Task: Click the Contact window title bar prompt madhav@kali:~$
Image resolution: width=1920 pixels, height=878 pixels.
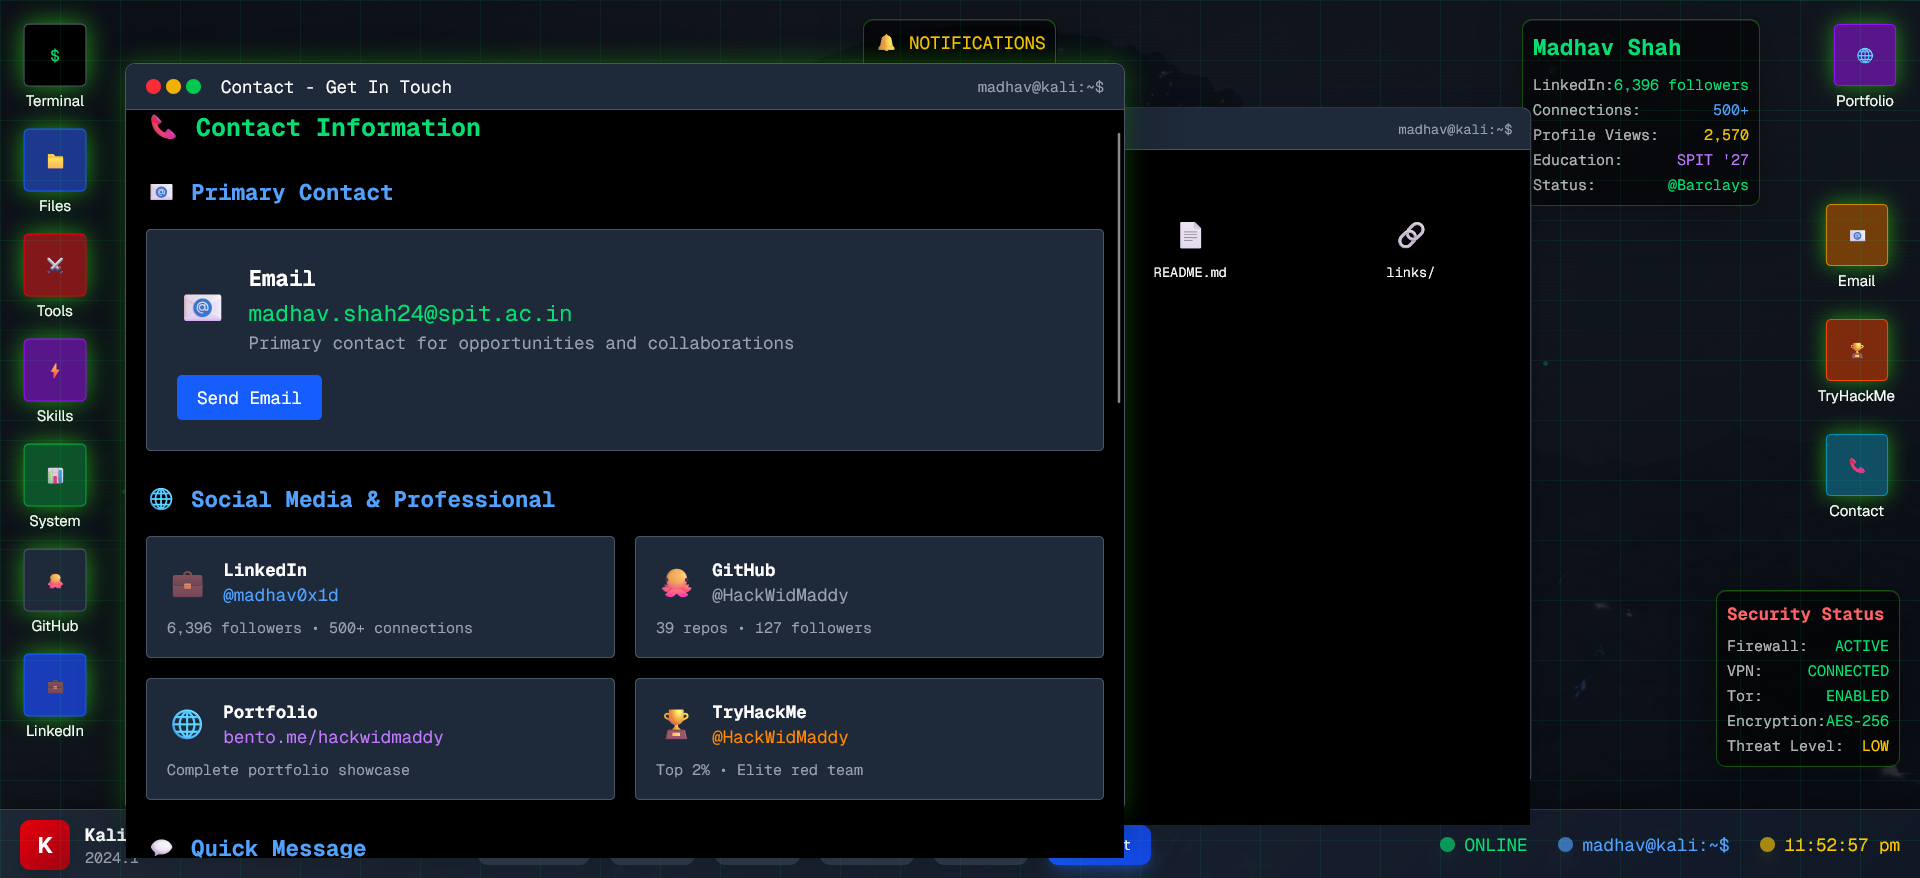Action: [1041, 87]
